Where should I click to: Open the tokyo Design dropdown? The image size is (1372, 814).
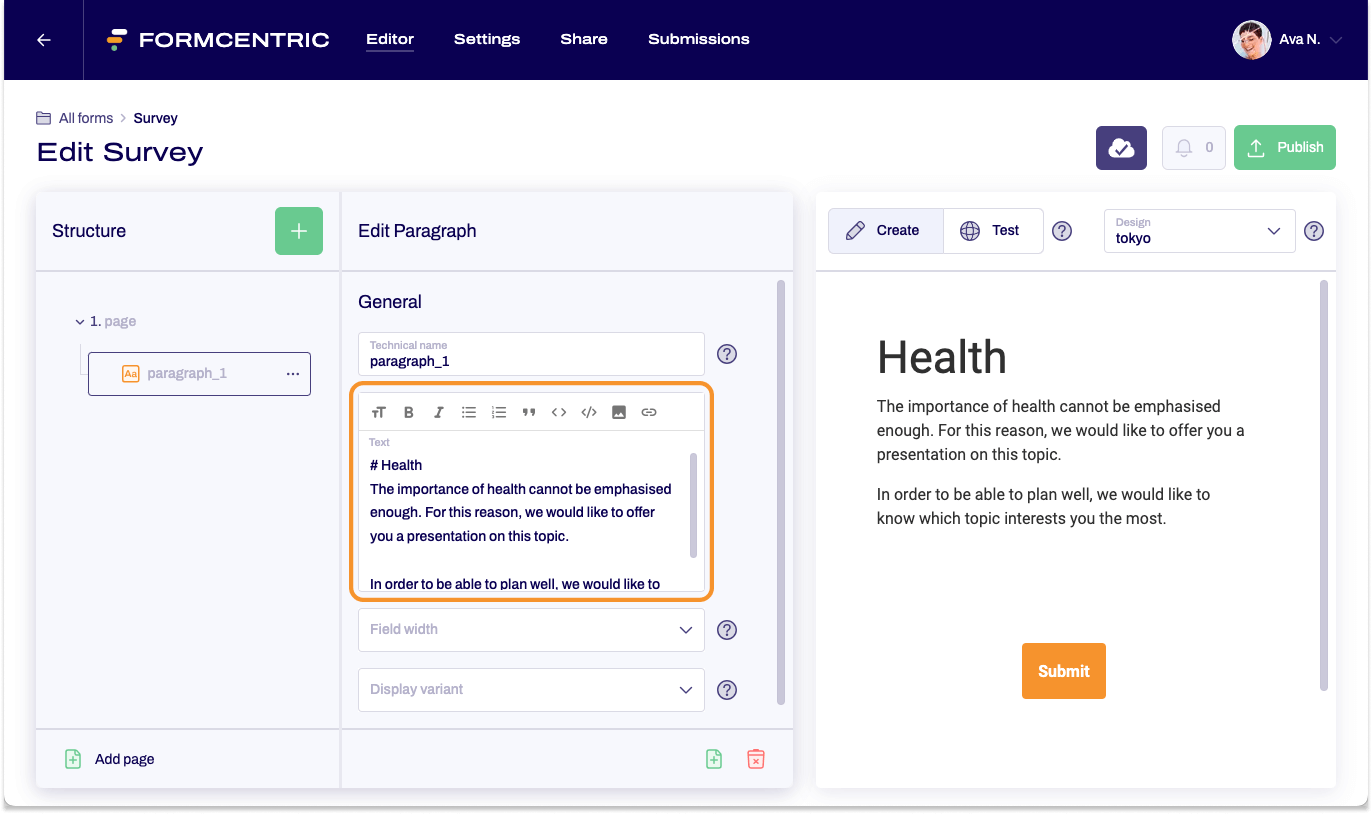click(1199, 231)
